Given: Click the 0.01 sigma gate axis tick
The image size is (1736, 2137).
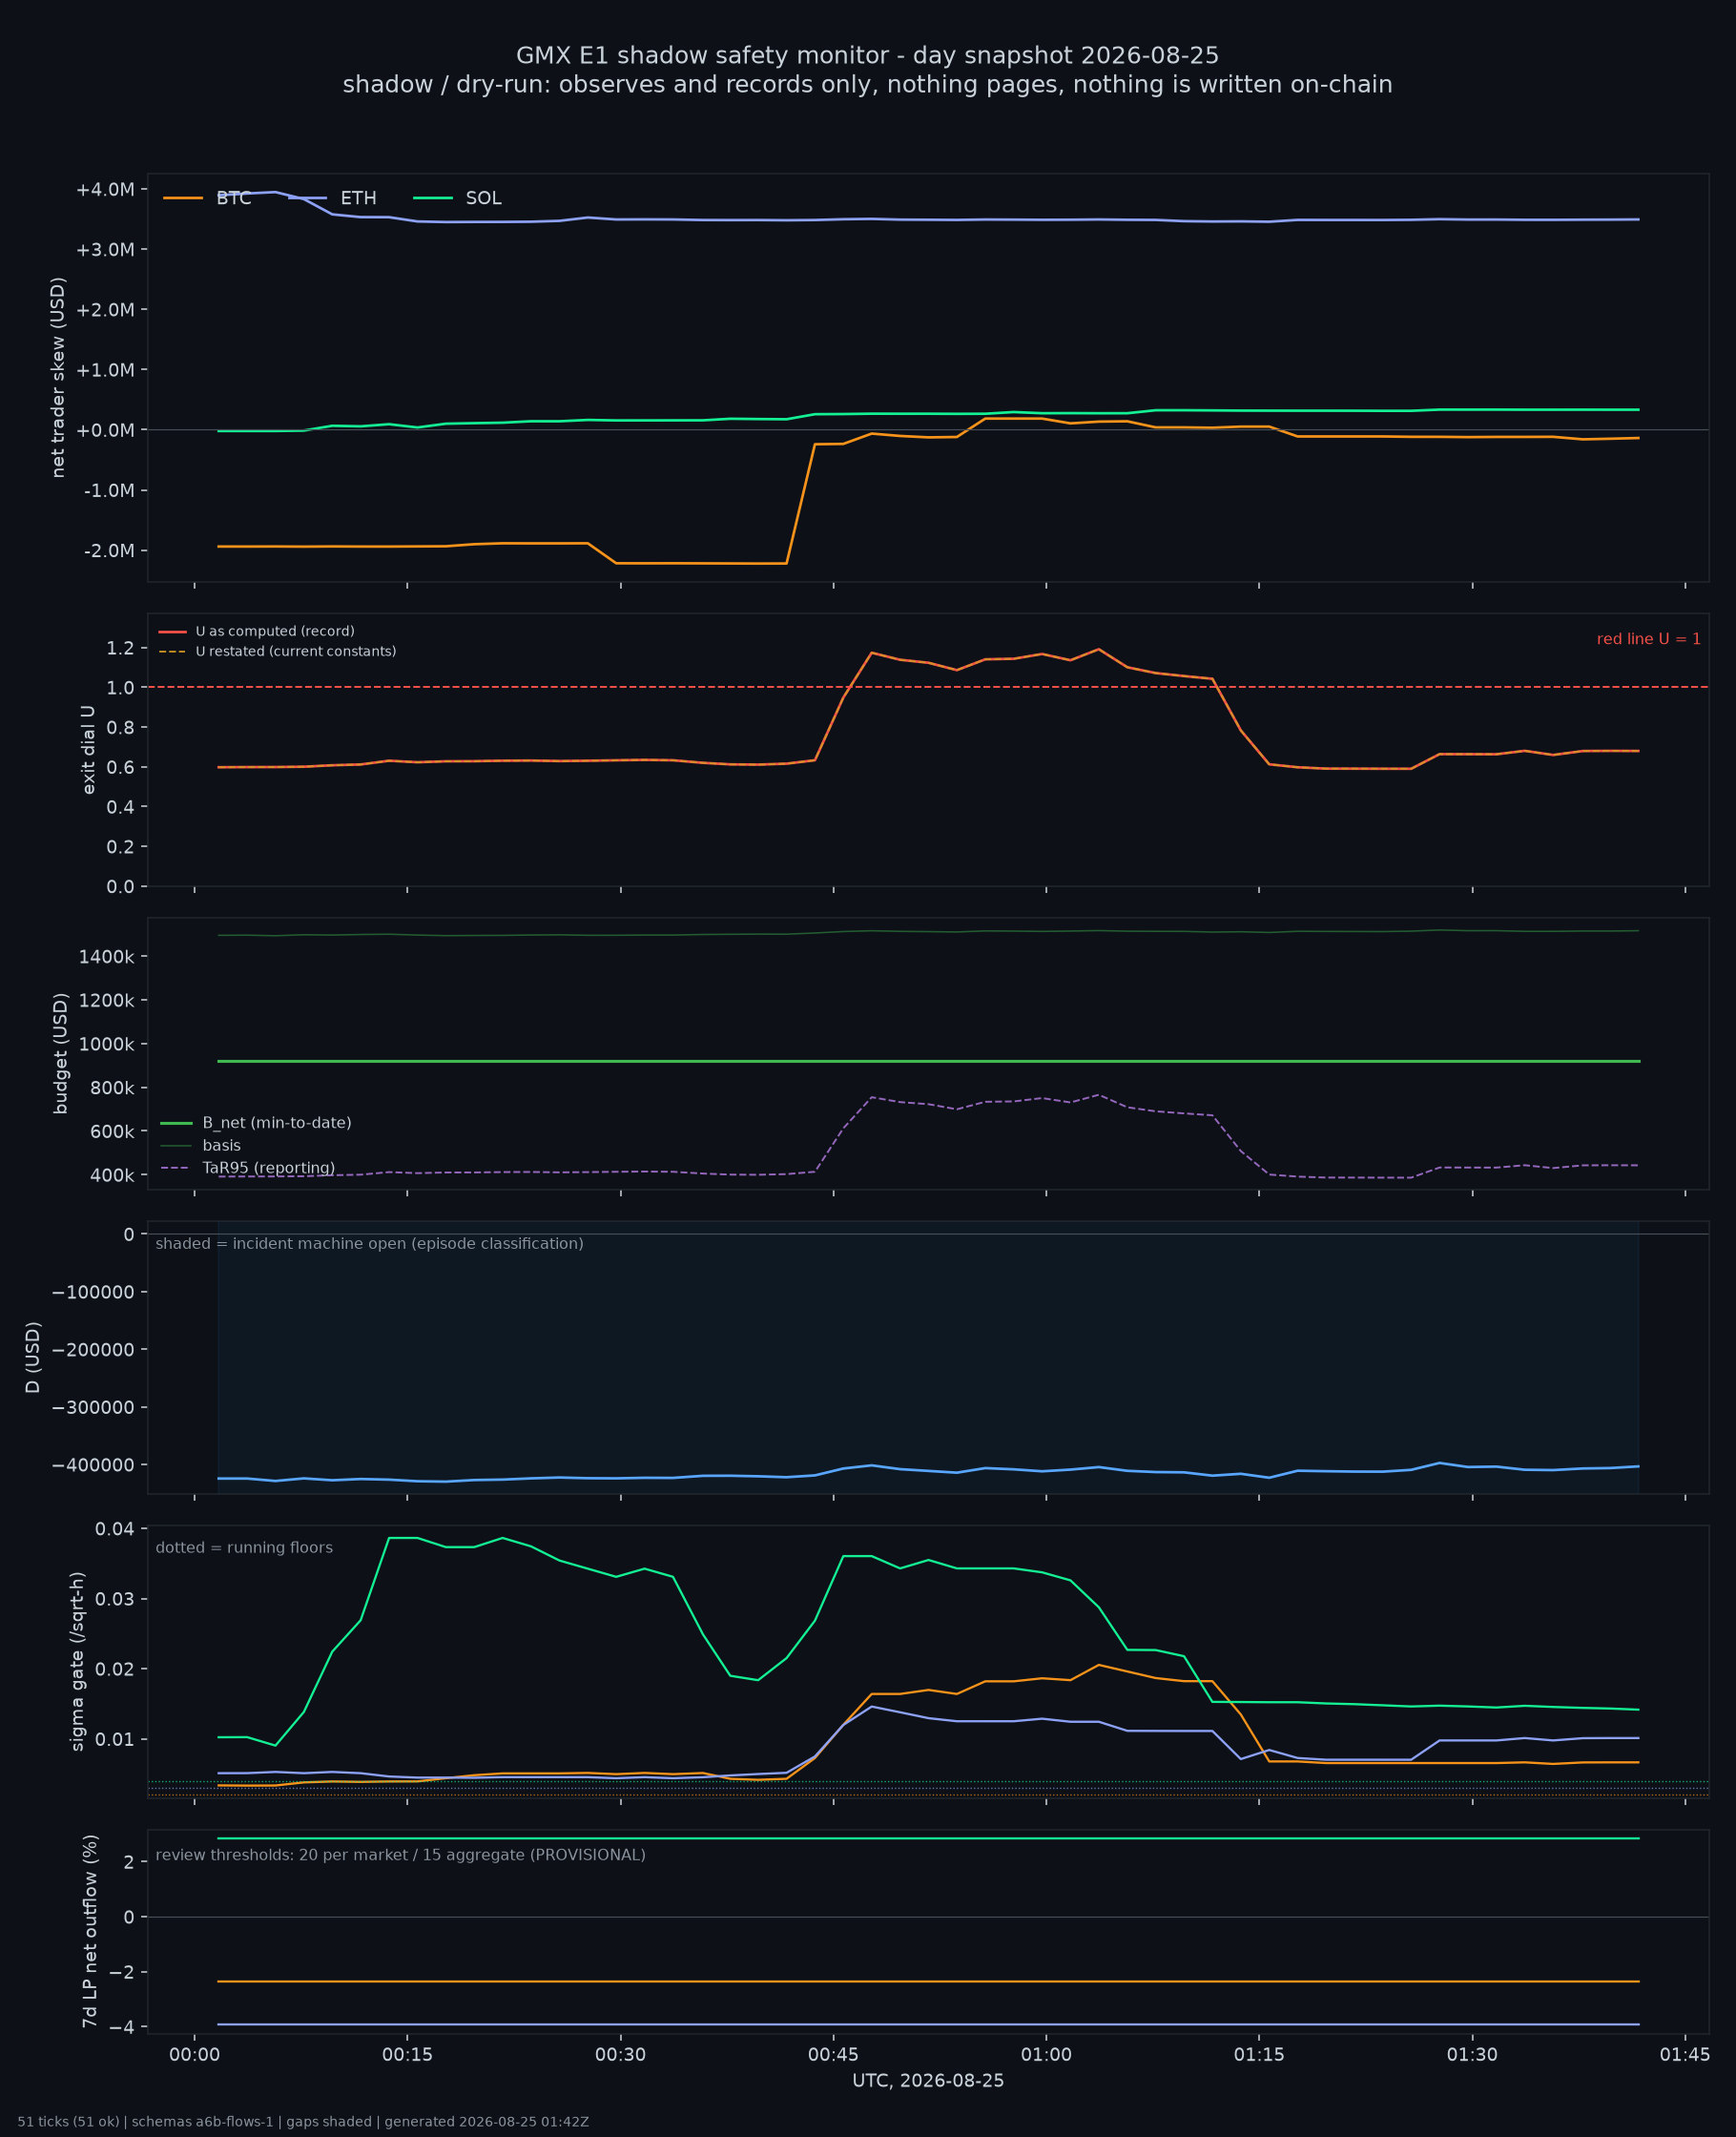Looking at the screenshot, I should [115, 1739].
